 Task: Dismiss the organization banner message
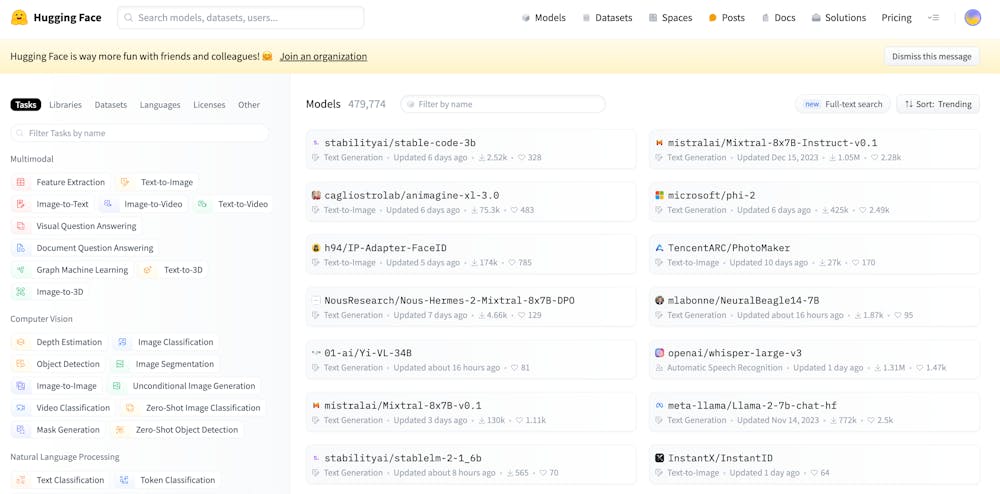point(931,56)
